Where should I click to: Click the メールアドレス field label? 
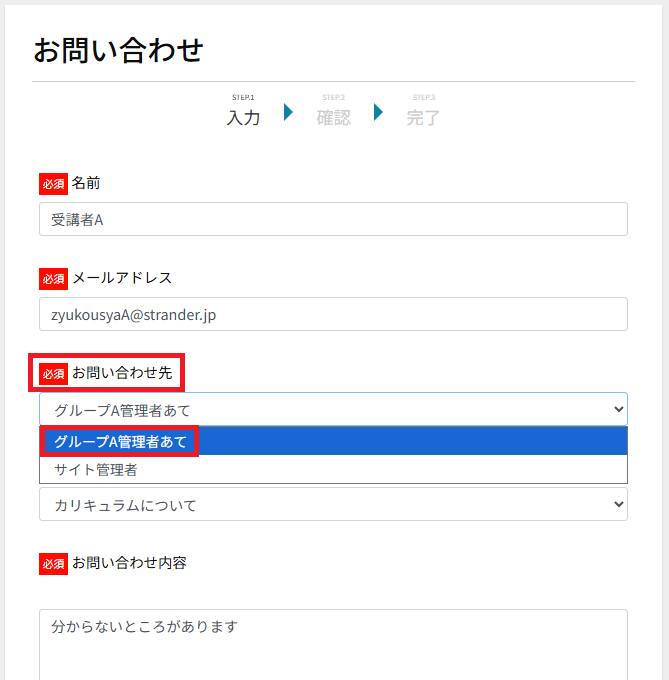pos(122,278)
